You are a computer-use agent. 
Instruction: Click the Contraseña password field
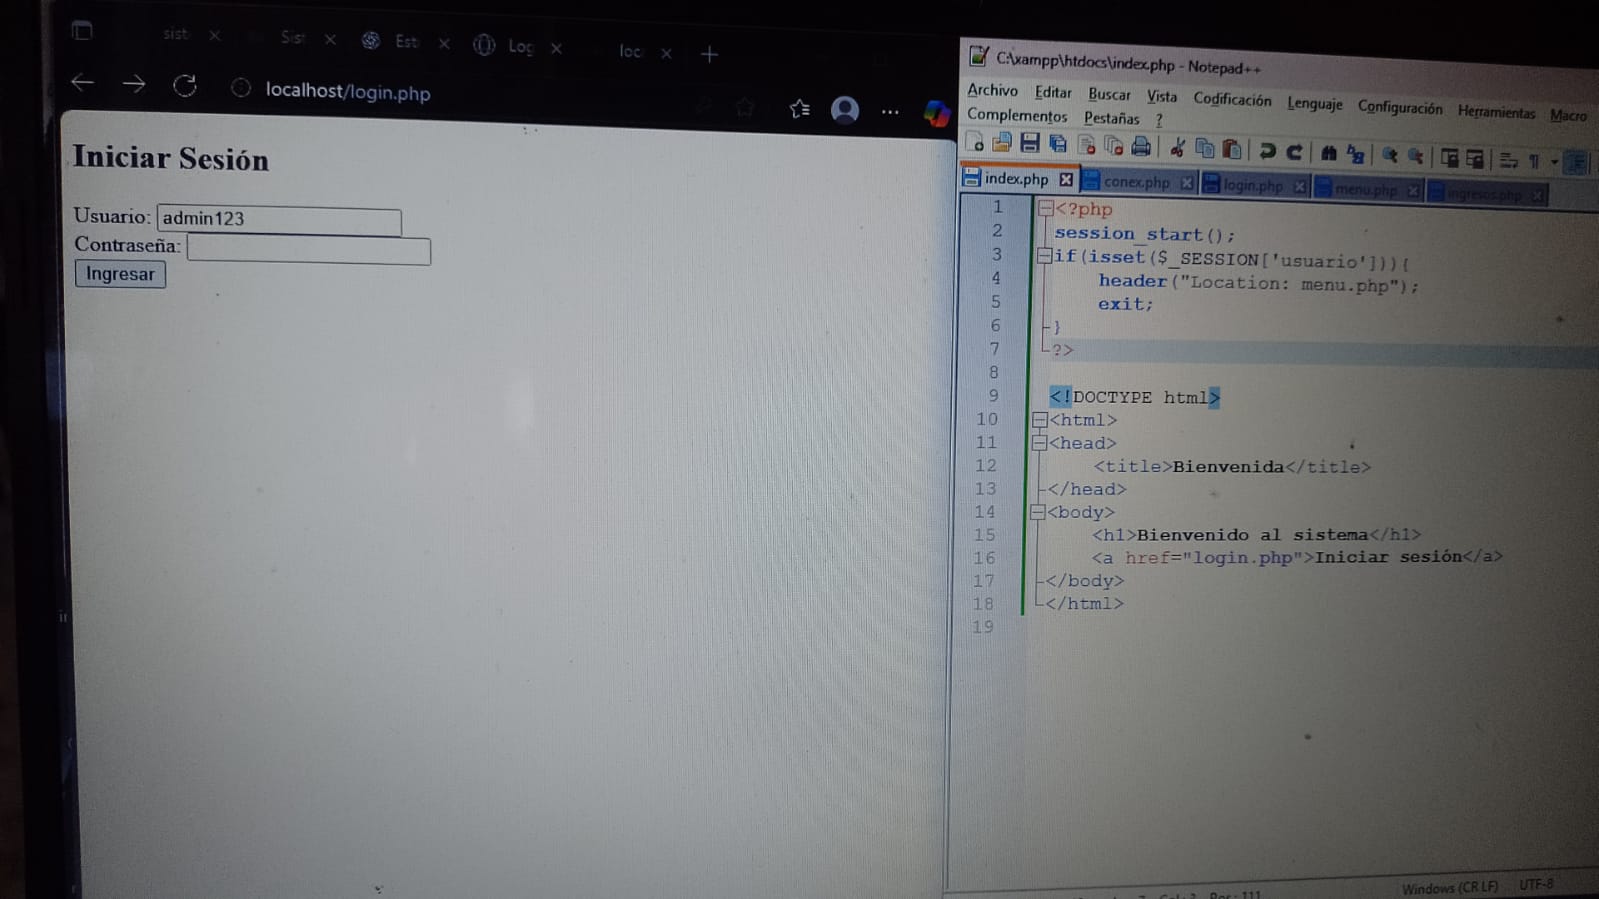[x=308, y=250]
